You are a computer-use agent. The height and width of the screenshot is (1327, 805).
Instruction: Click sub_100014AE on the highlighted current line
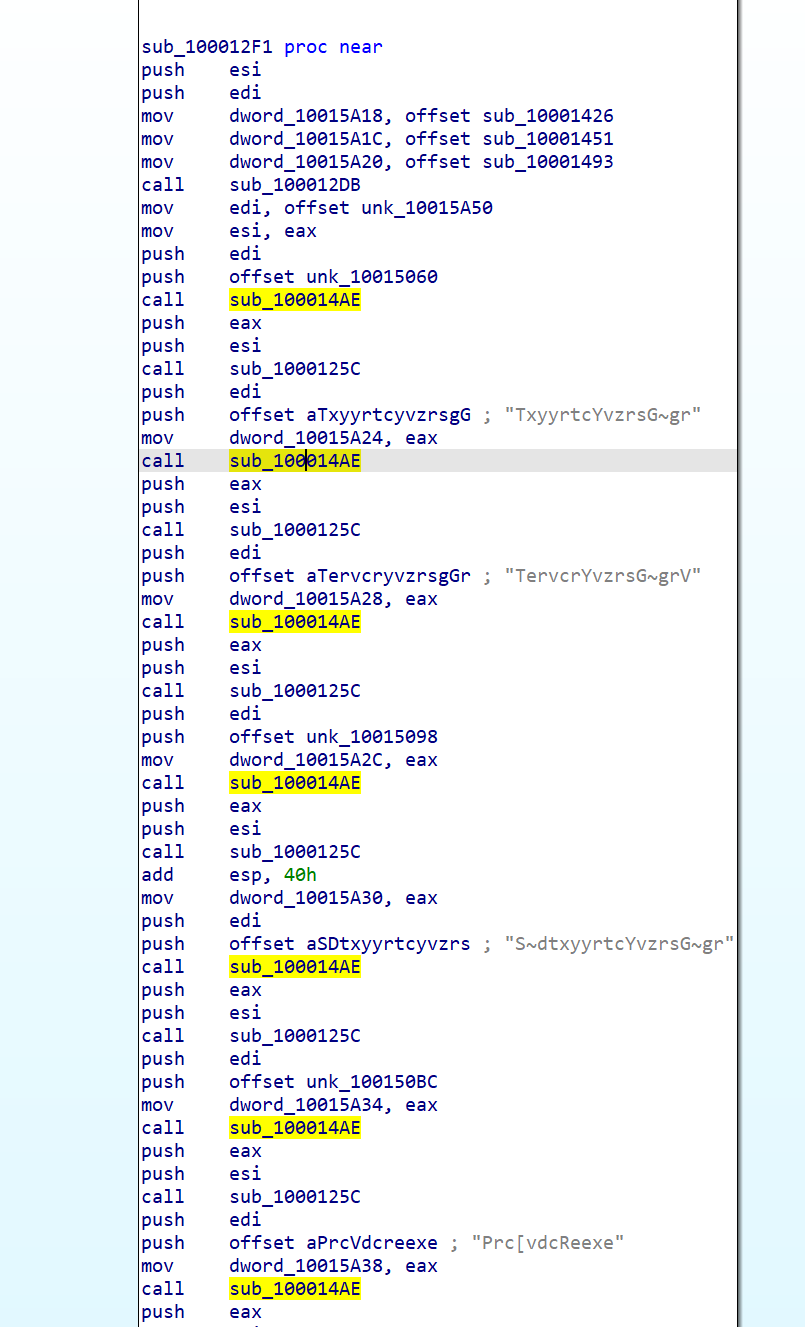click(x=295, y=461)
